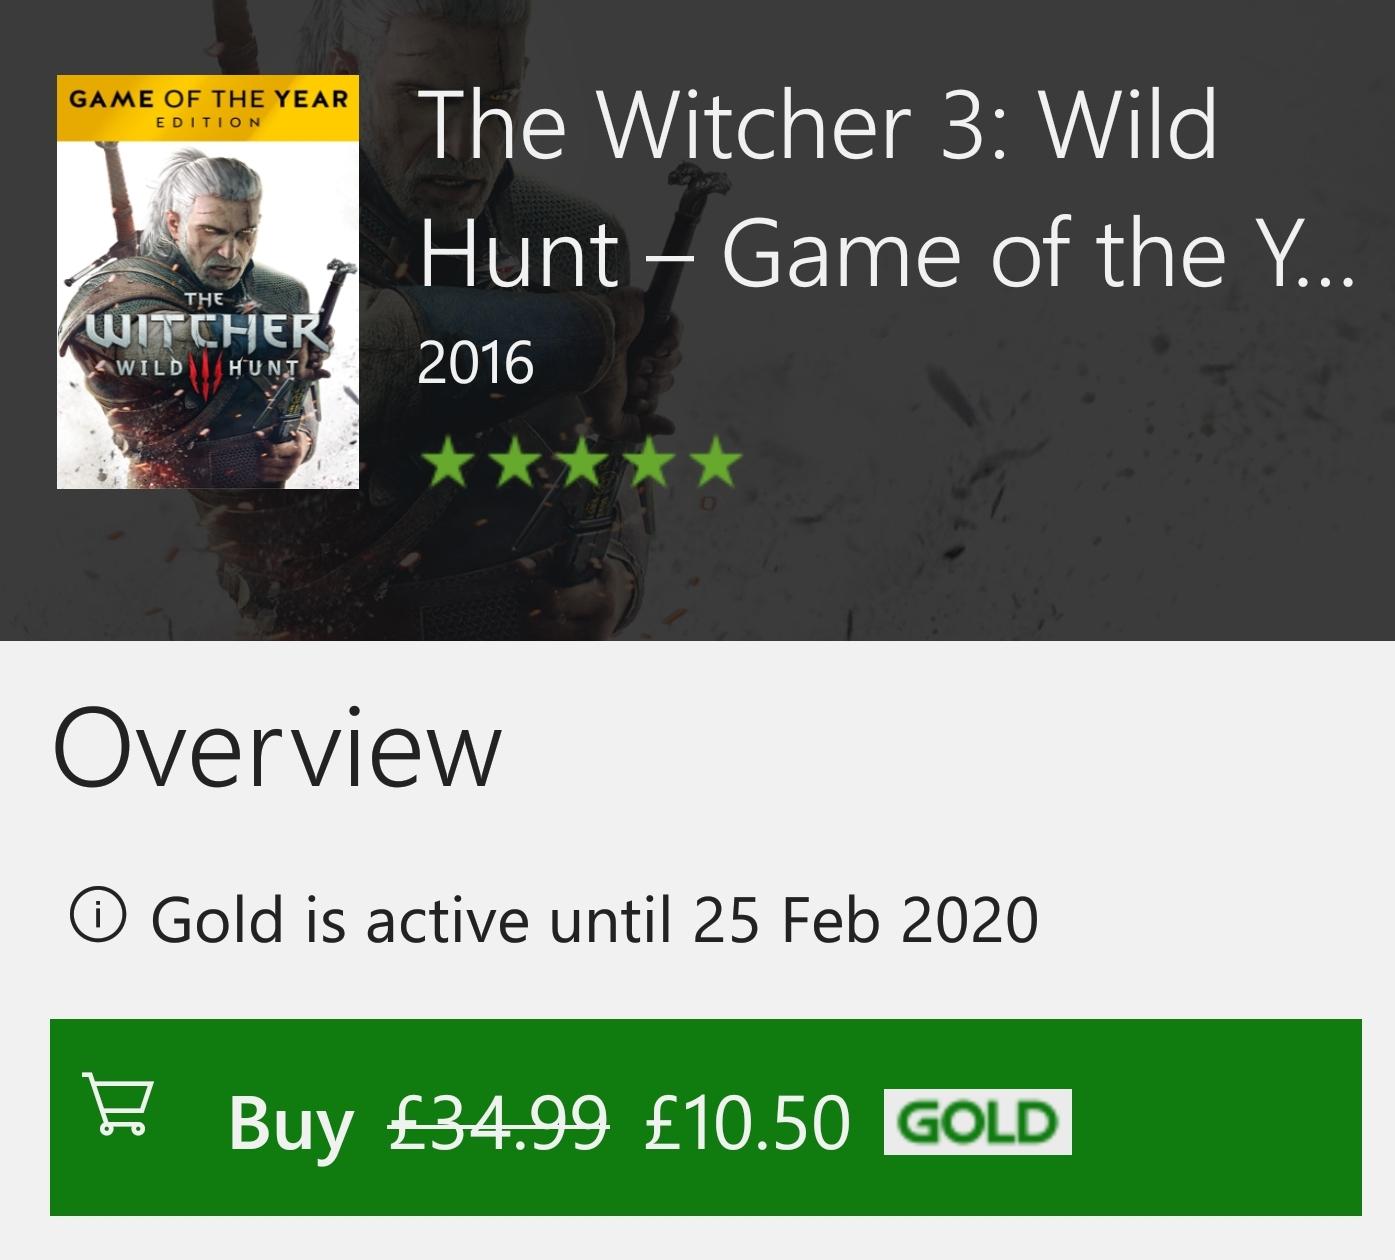The image size is (1395, 1260).
Task: Click the Gold is active until text
Action: click(594, 919)
